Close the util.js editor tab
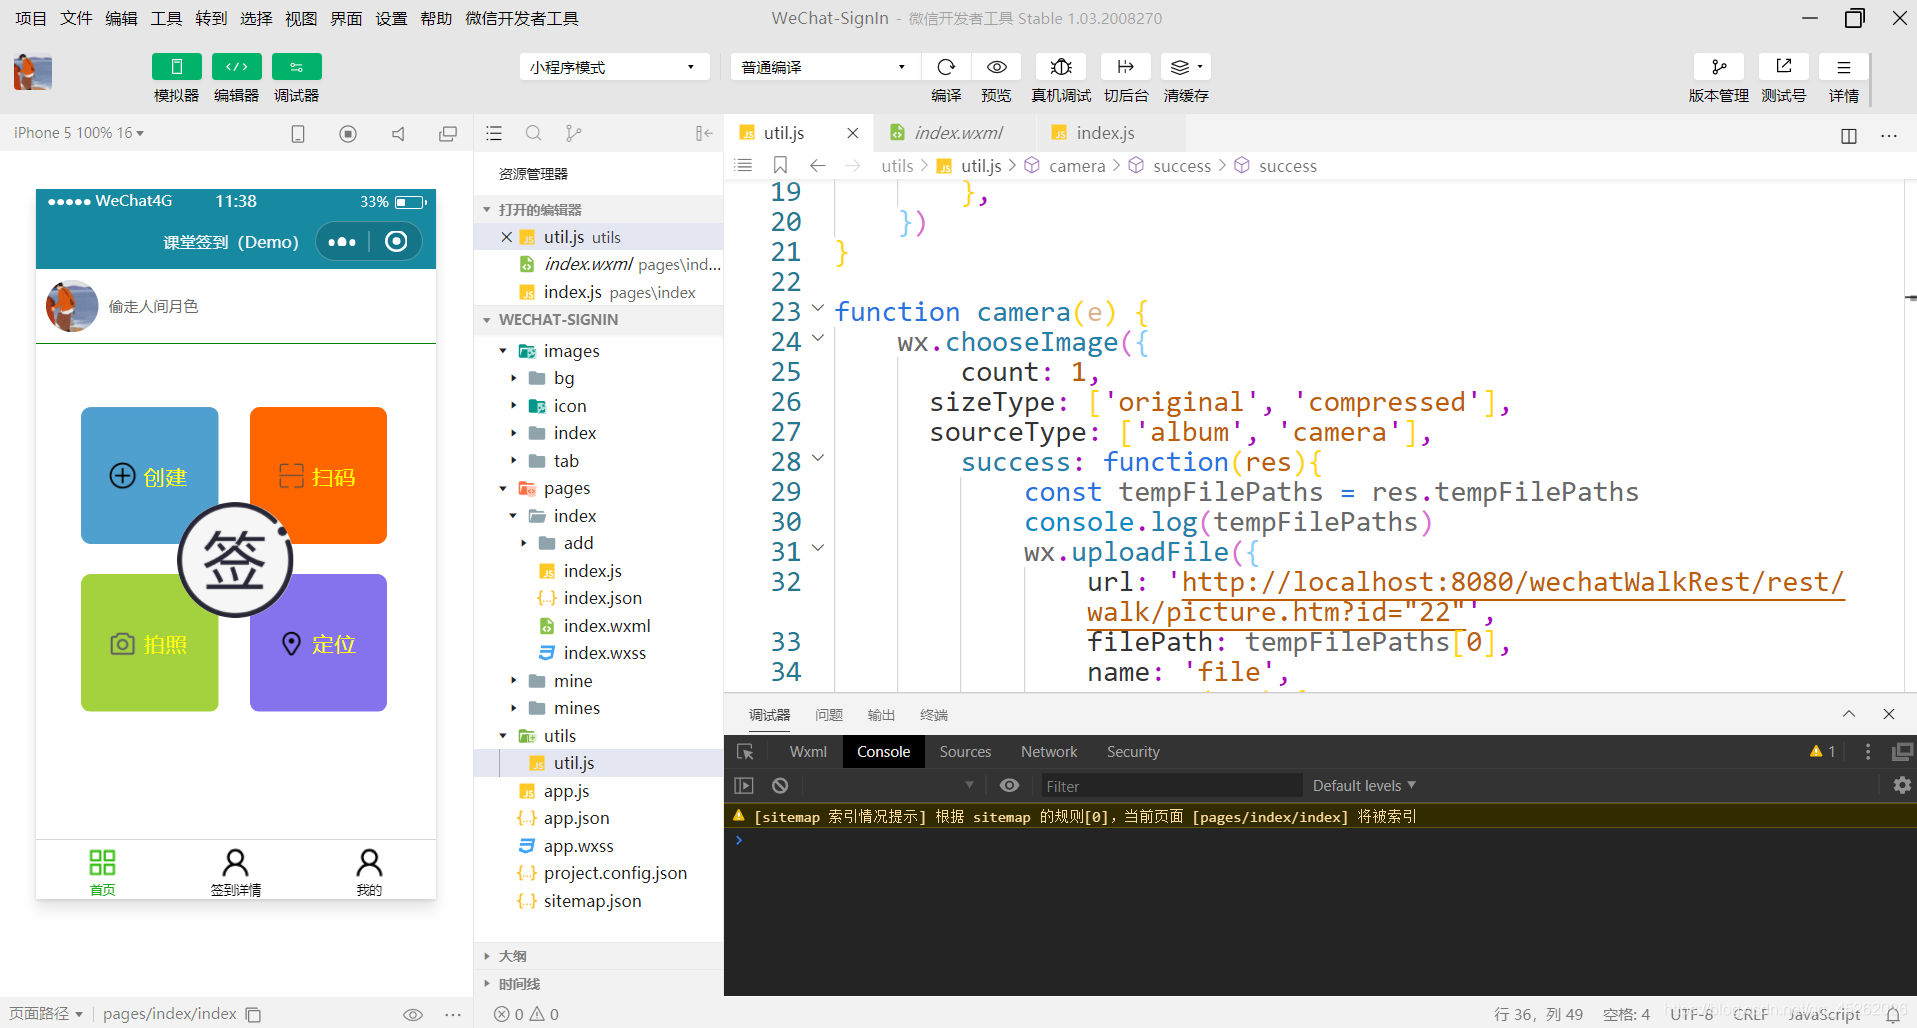Screen dimensions: 1917x1028 [853, 133]
